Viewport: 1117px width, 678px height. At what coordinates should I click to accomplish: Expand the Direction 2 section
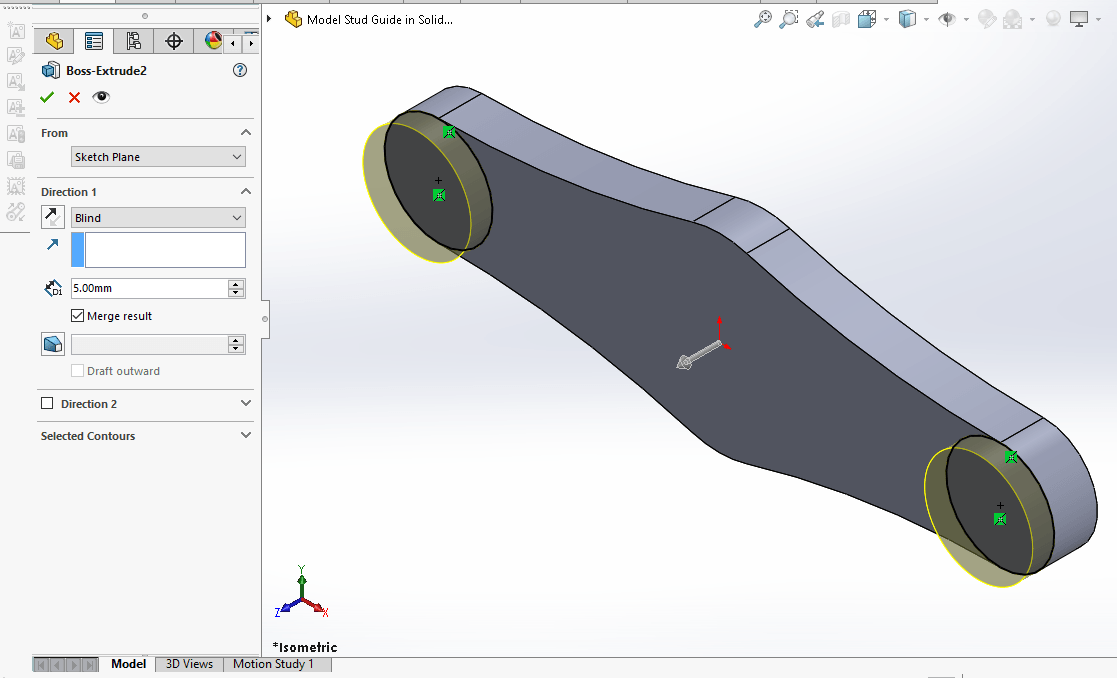coord(246,403)
